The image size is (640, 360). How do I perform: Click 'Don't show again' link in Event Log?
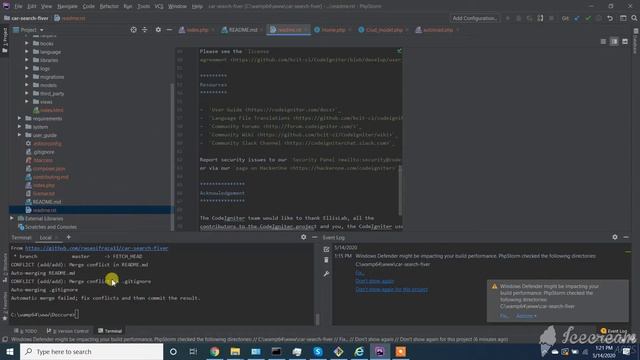(x=375, y=281)
